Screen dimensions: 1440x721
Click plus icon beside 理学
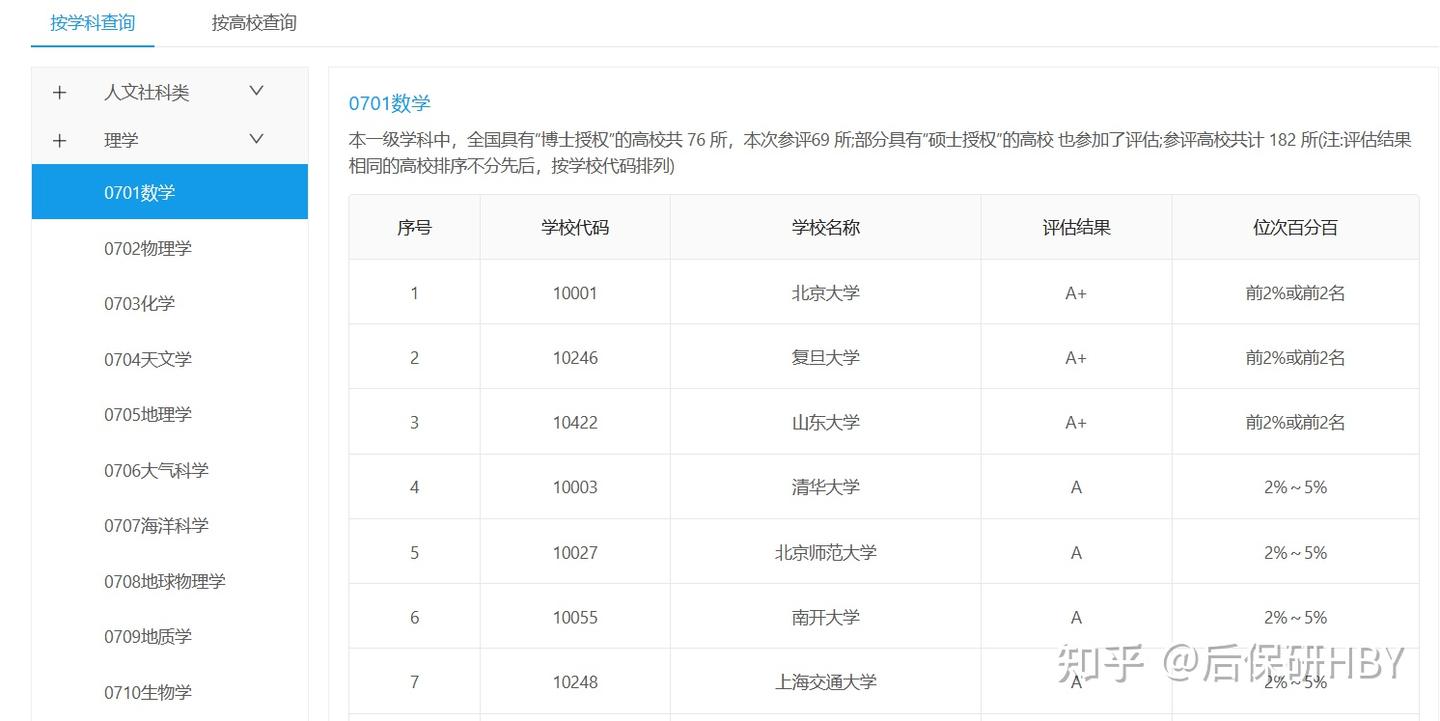[60, 140]
